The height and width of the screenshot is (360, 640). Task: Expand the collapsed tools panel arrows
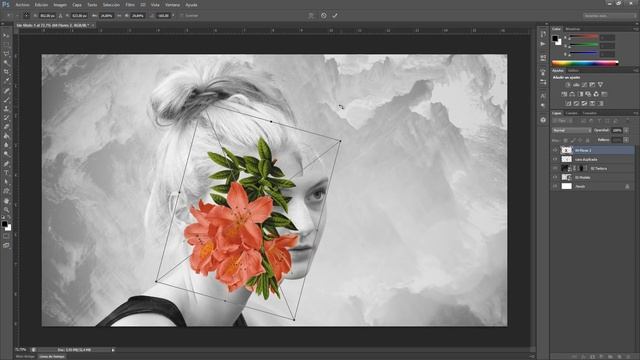[x=4, y=24]
